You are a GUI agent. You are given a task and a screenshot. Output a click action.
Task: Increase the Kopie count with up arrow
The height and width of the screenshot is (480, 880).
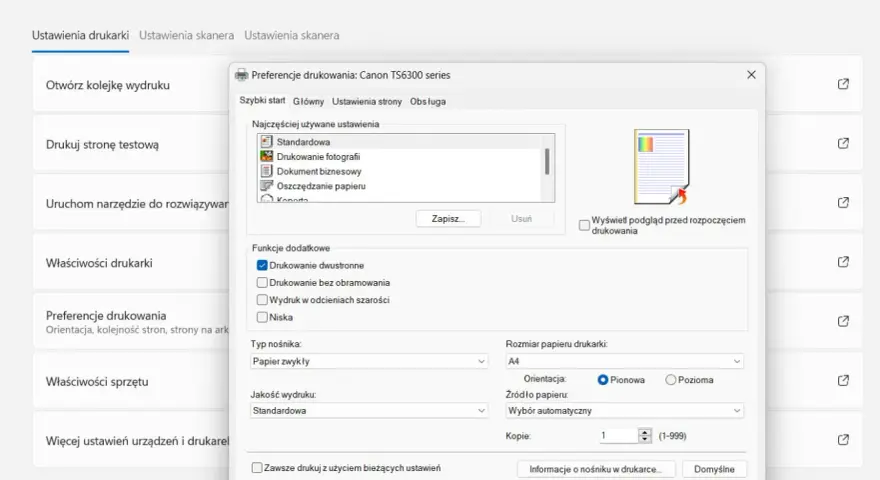pyautogui.click(x=645, y=432)
